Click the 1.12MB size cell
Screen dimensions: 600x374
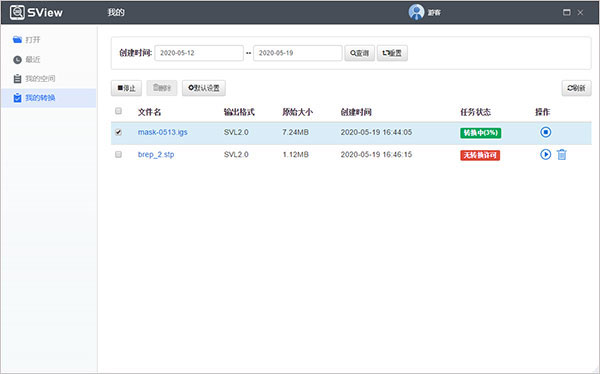point(295,154)
